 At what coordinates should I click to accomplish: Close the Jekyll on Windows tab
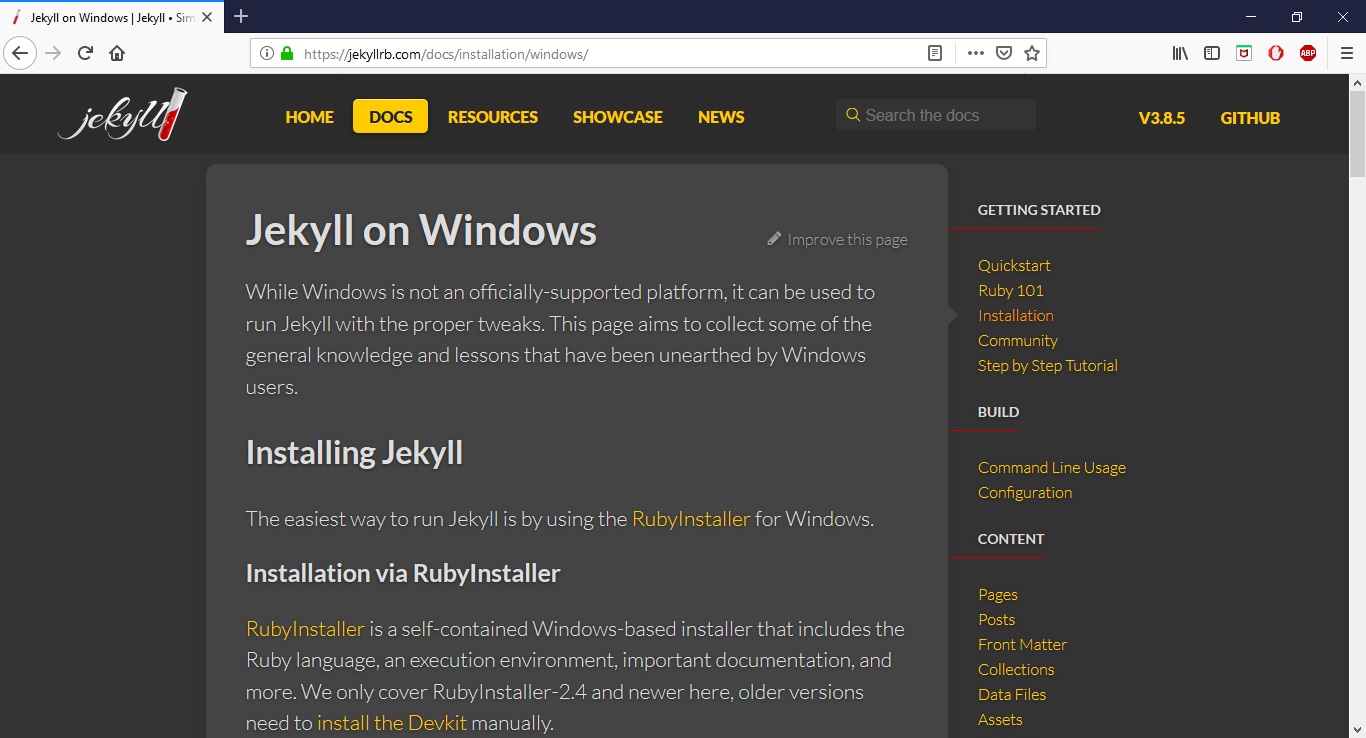point(205,17)
